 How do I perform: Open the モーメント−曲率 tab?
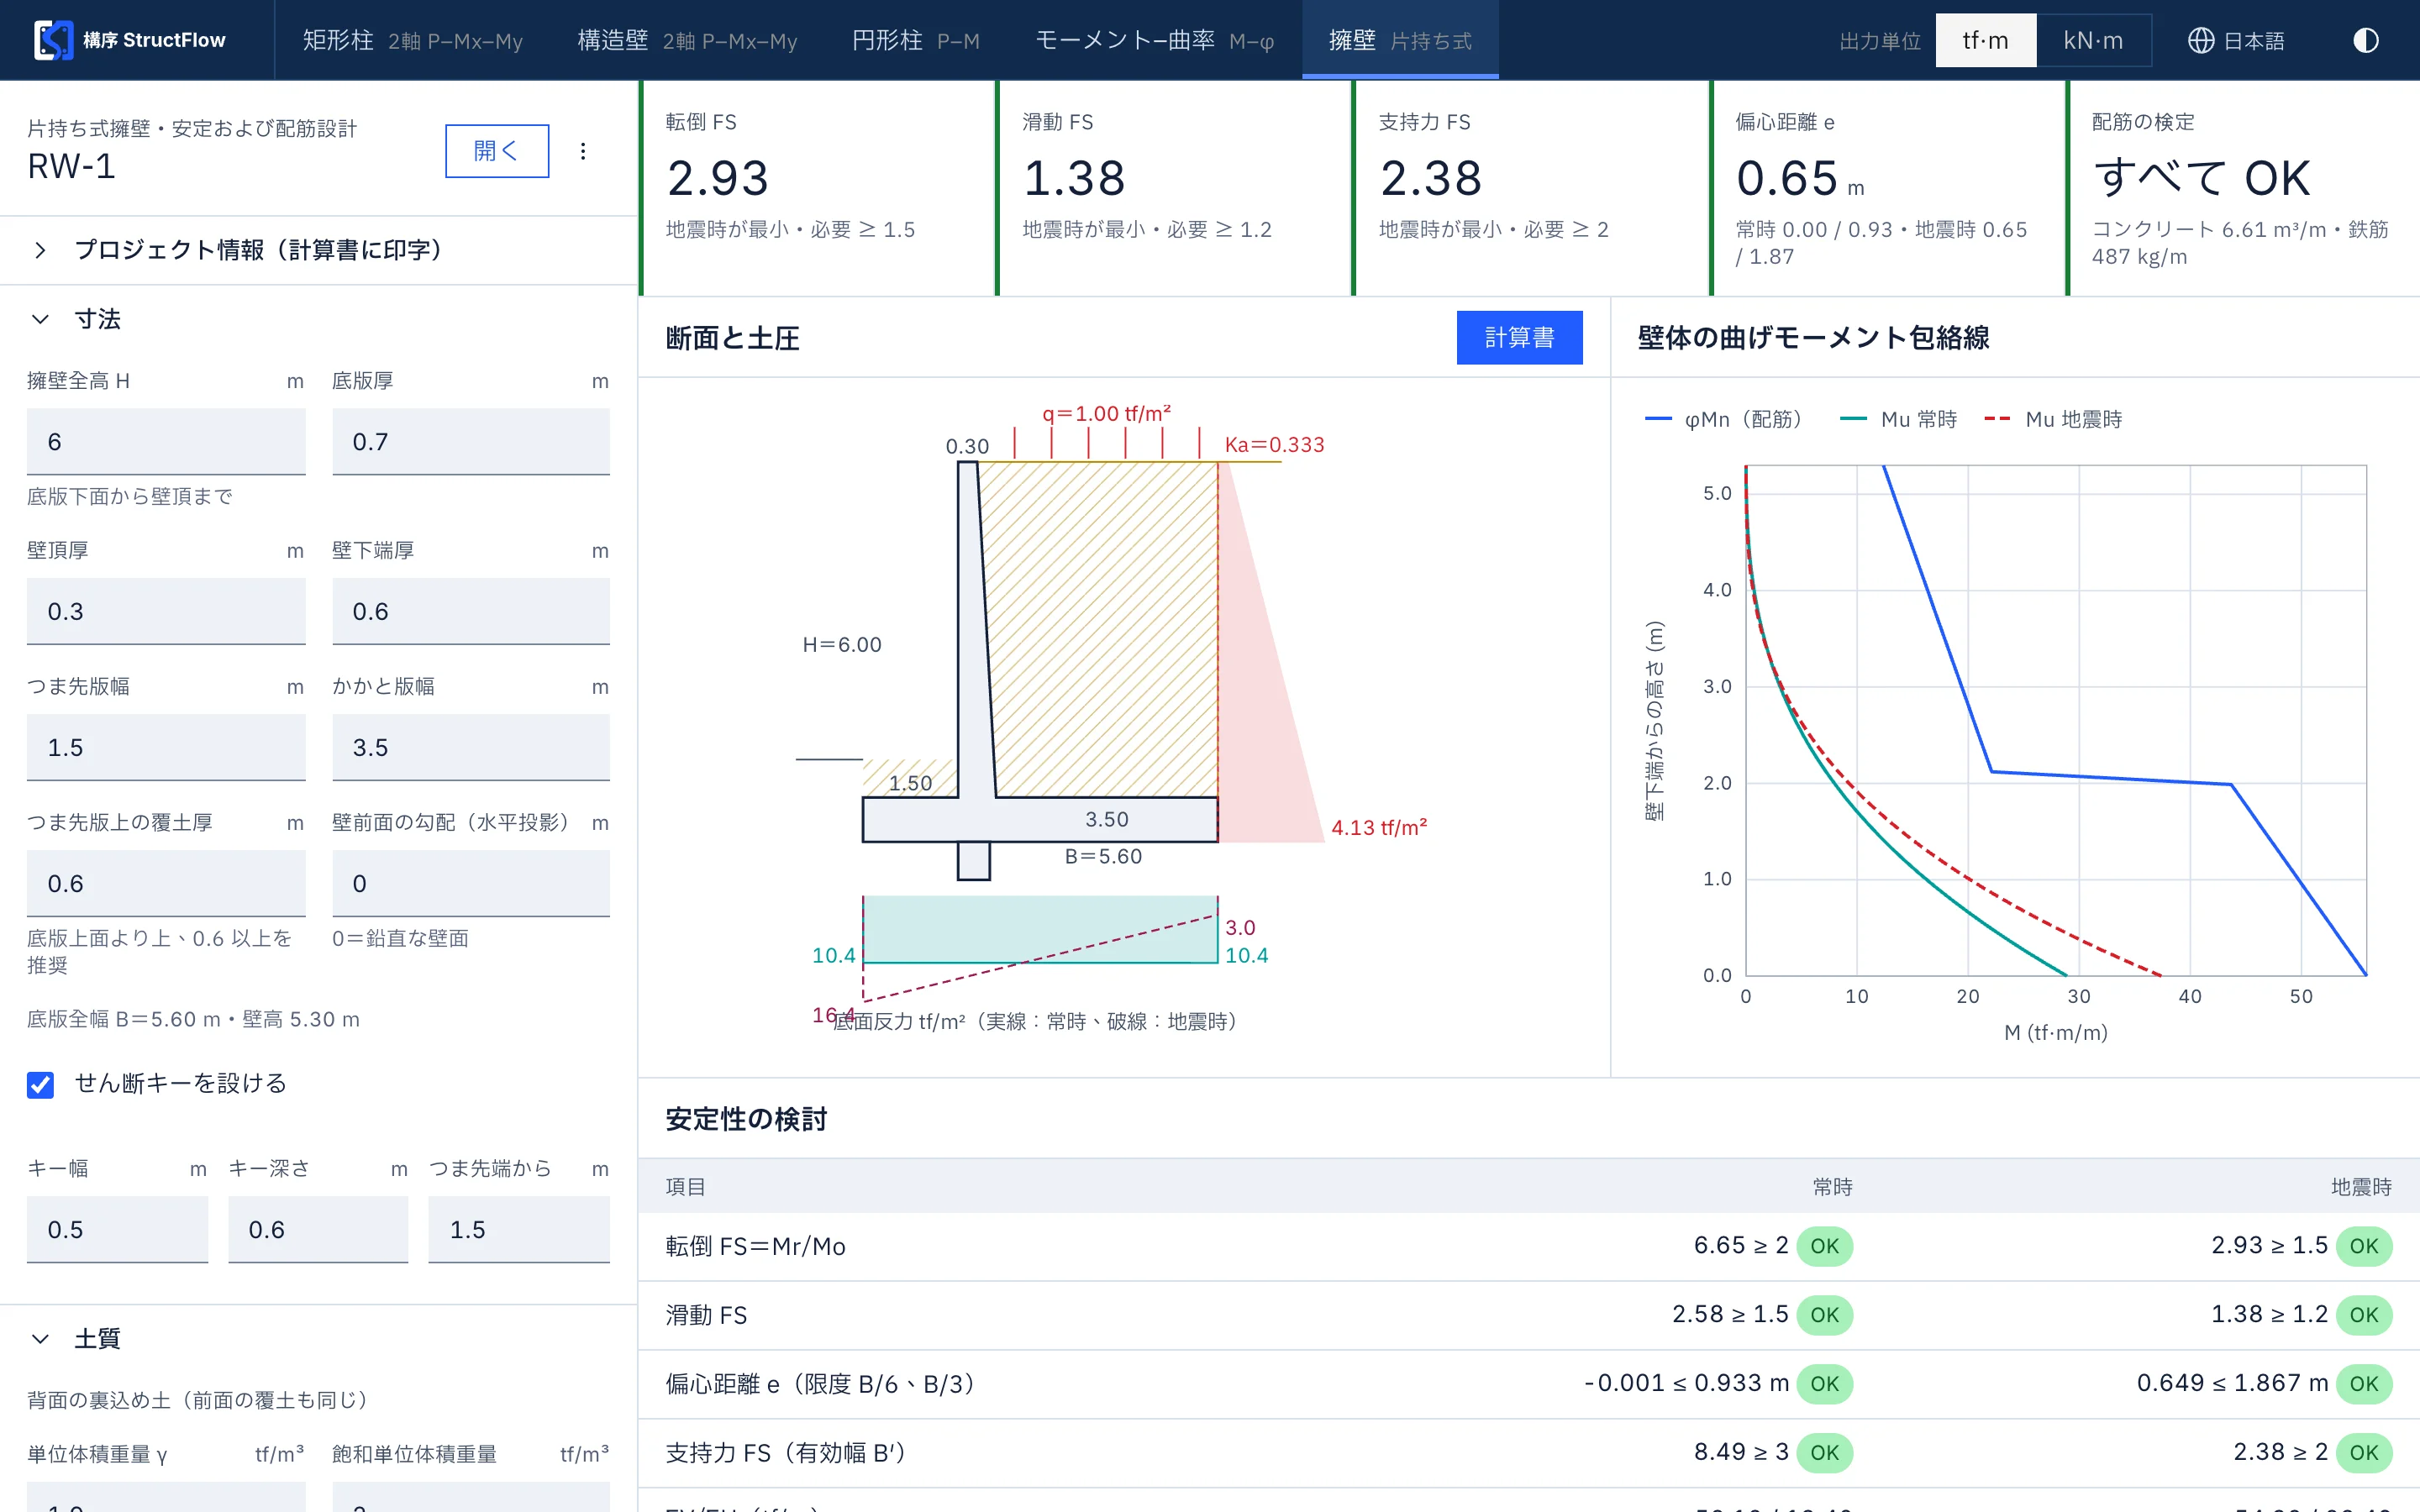tap(1154, 40)
